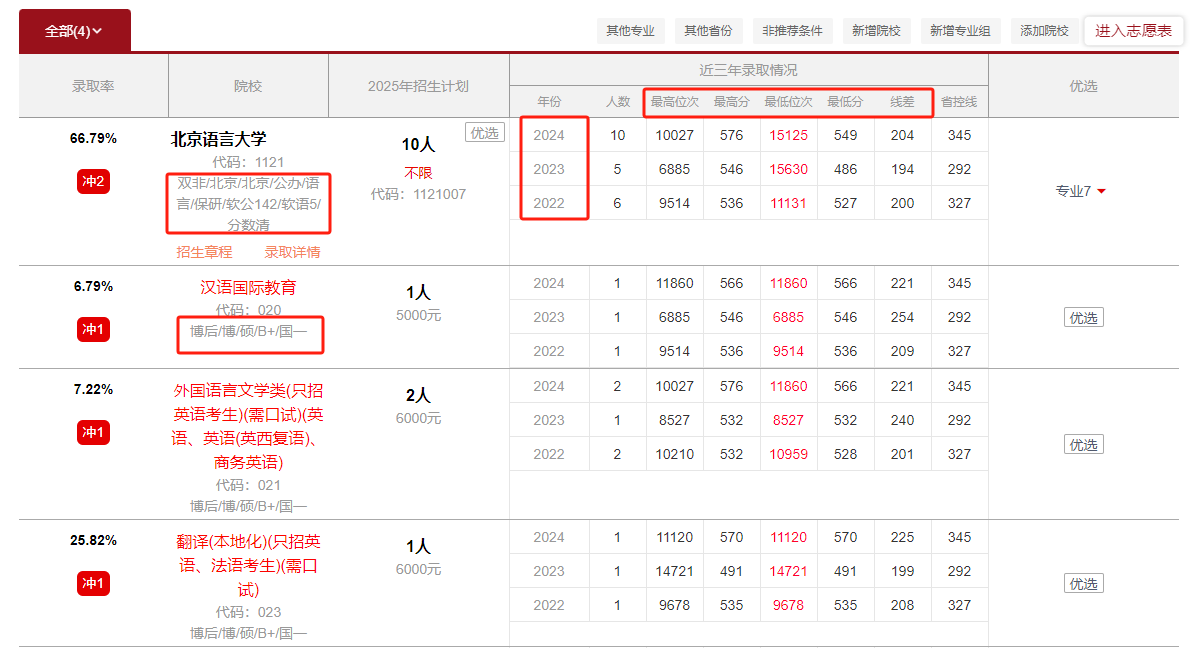Toggle 优选 for the 外国语言文学类 row
This screenshot has height=648, width=1195.
[1083, 445]
